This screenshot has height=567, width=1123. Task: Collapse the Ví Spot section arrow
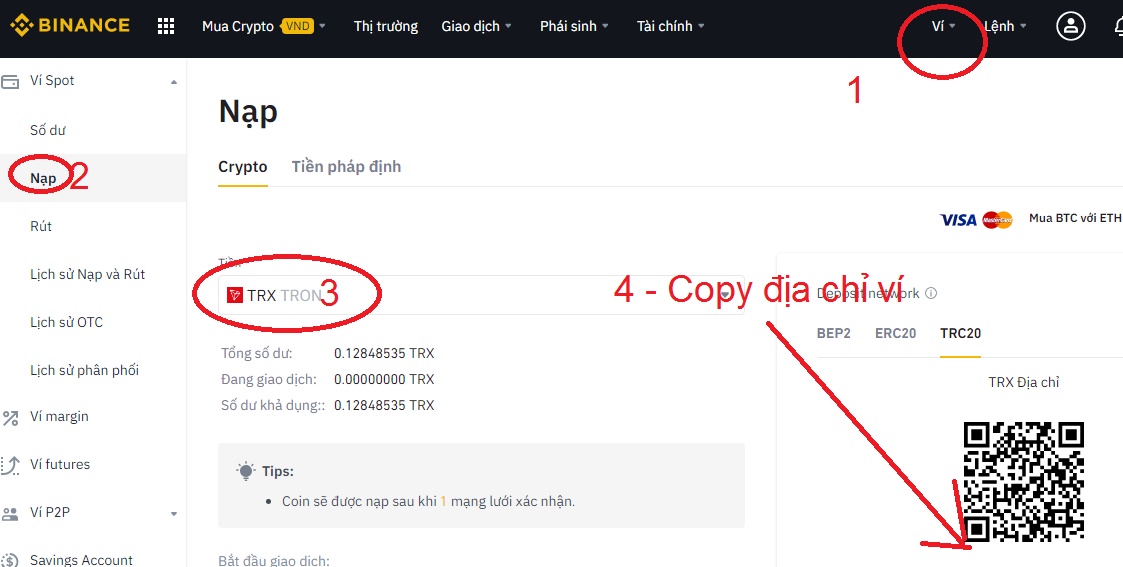point(173,82)
